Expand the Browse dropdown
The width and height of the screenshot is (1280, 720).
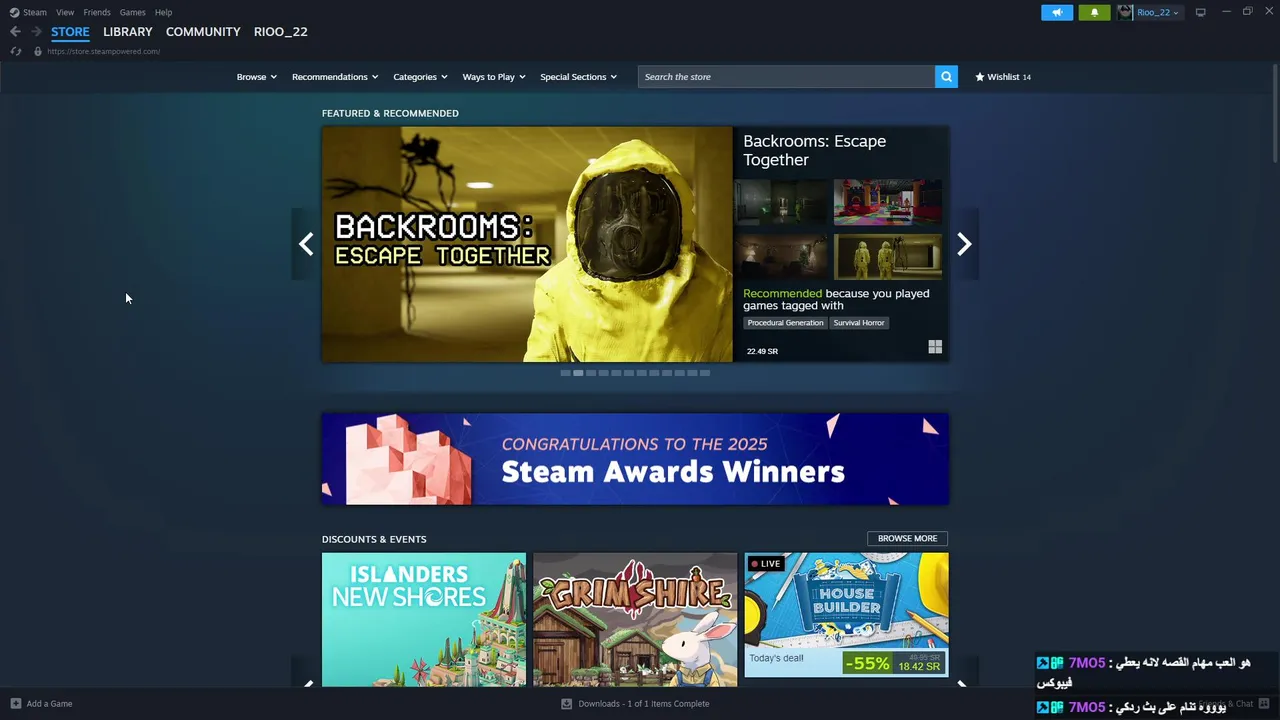pyautogui.click(x=257, y=77)
